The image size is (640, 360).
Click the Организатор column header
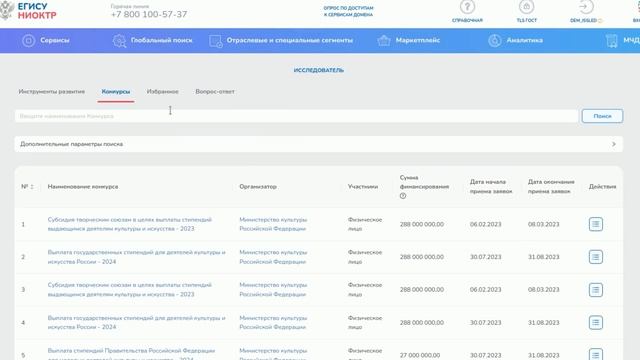(258, 187)
